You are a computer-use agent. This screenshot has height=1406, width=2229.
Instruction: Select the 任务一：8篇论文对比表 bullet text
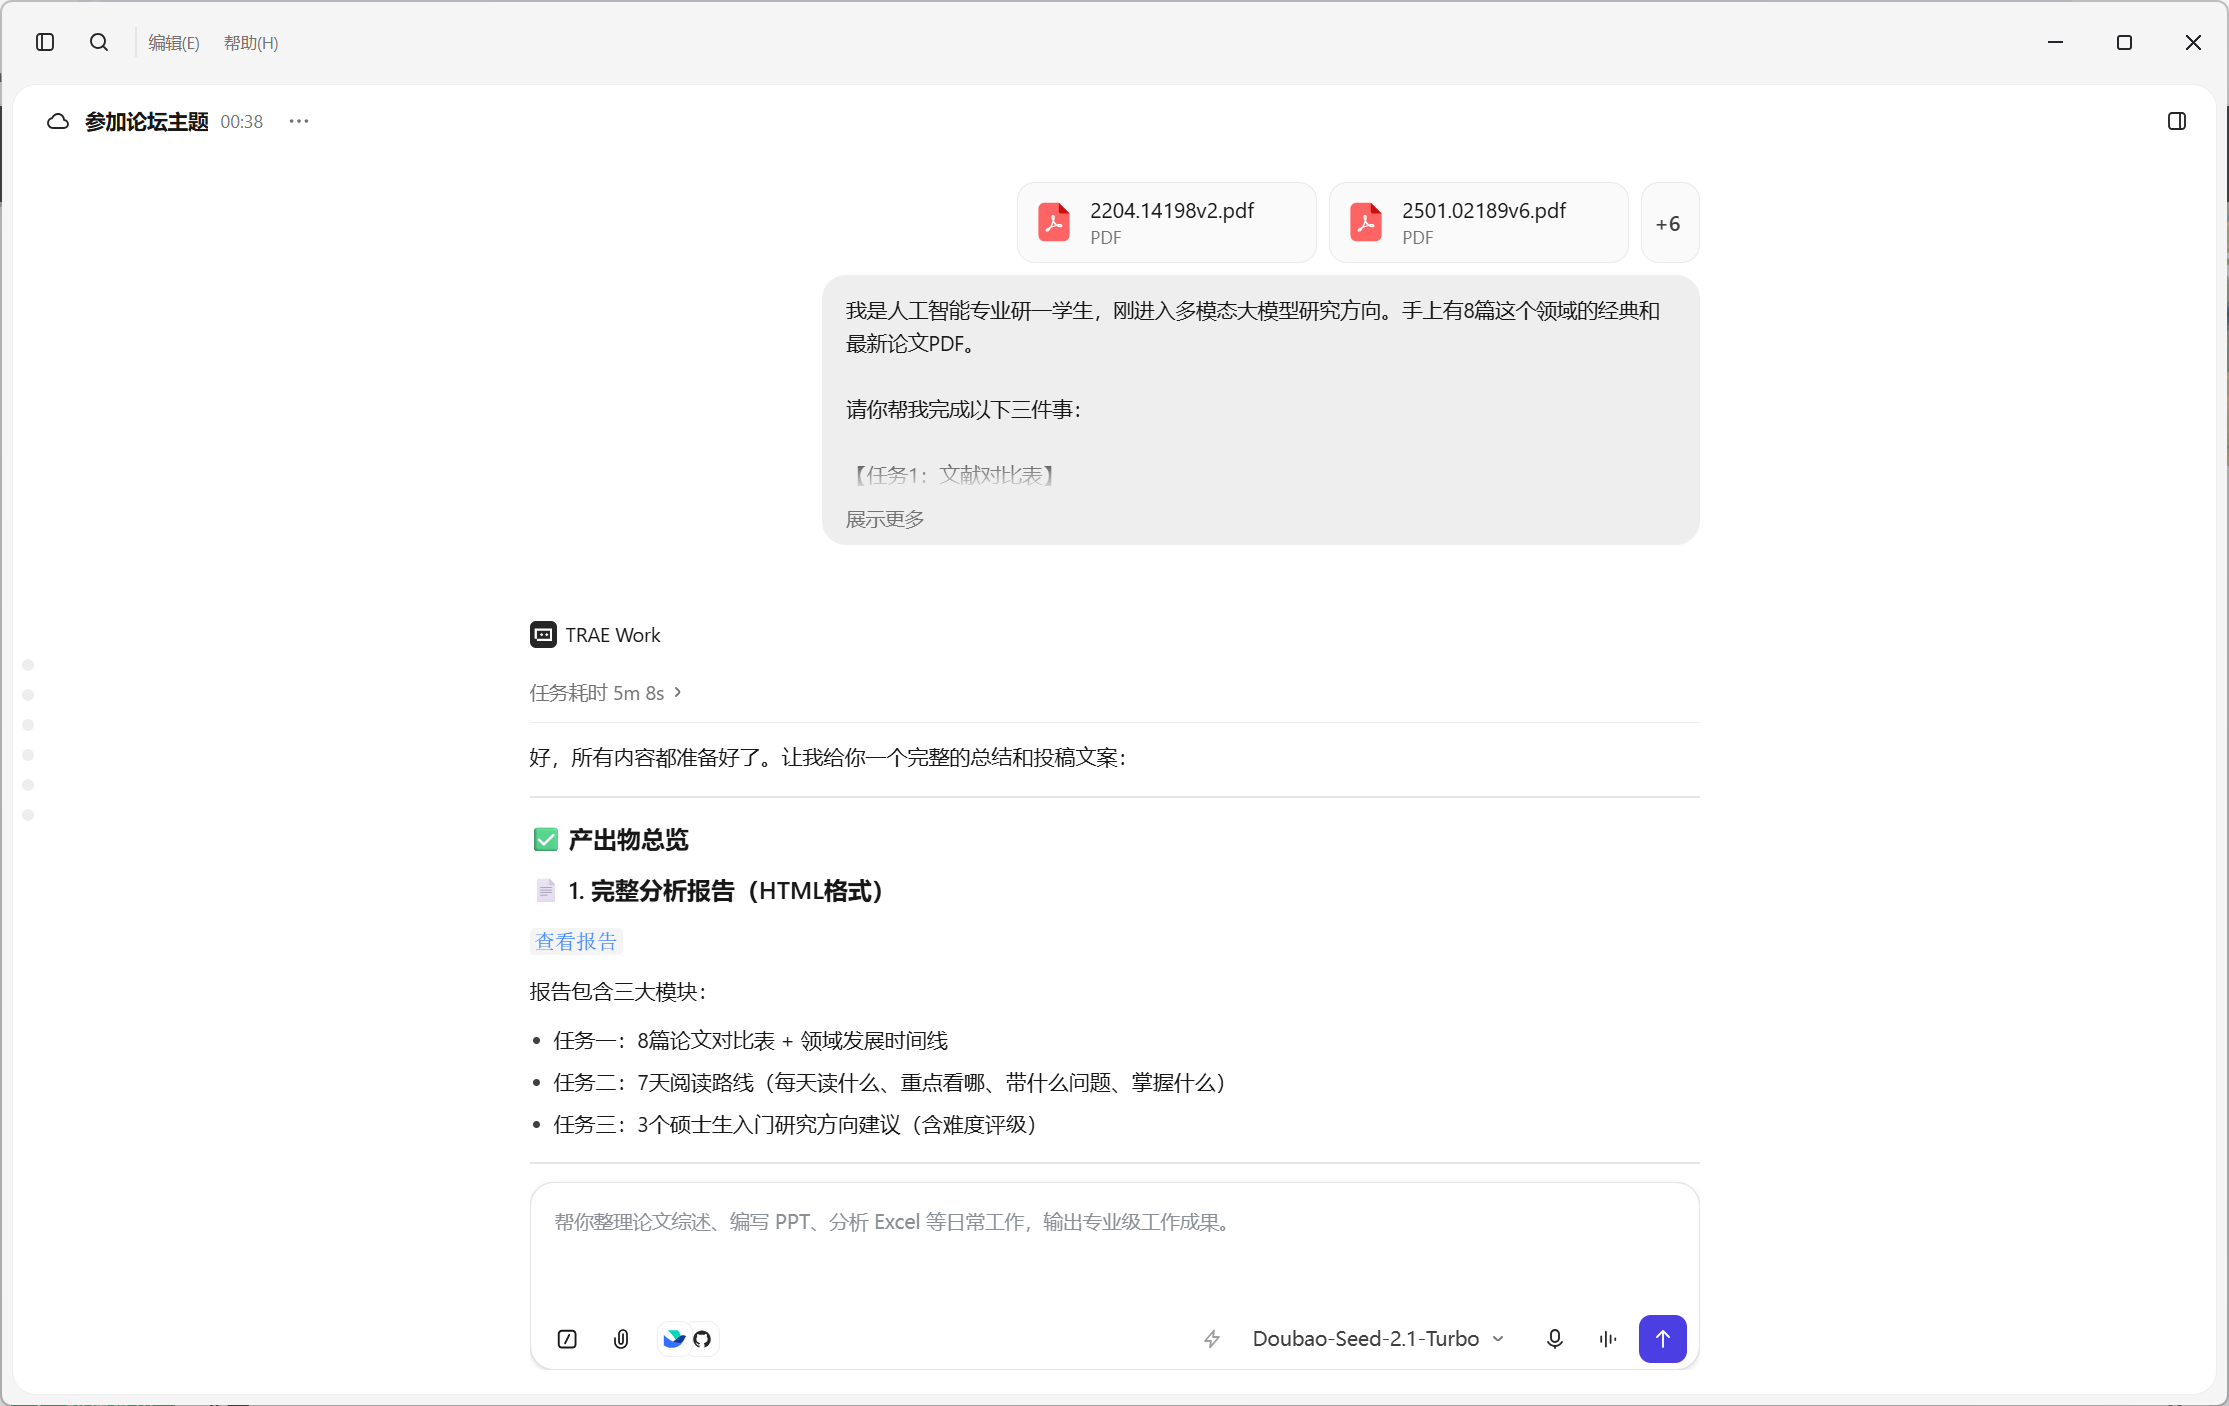(x=750, y=1041)
